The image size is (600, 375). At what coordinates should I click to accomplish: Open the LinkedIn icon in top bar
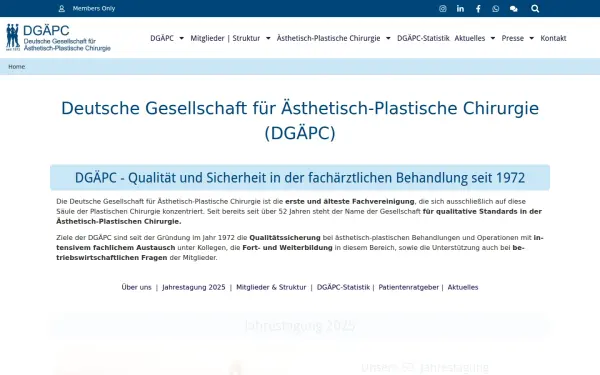(460, 8)
